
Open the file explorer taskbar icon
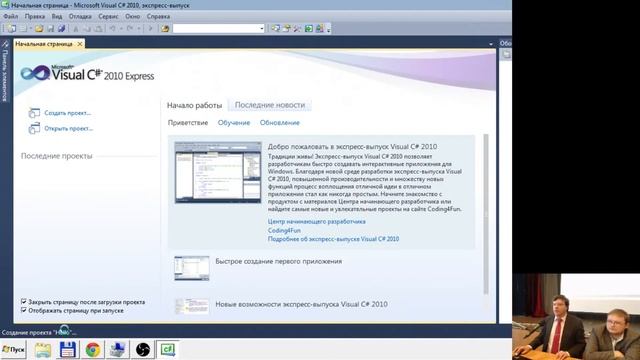[42, 350]
